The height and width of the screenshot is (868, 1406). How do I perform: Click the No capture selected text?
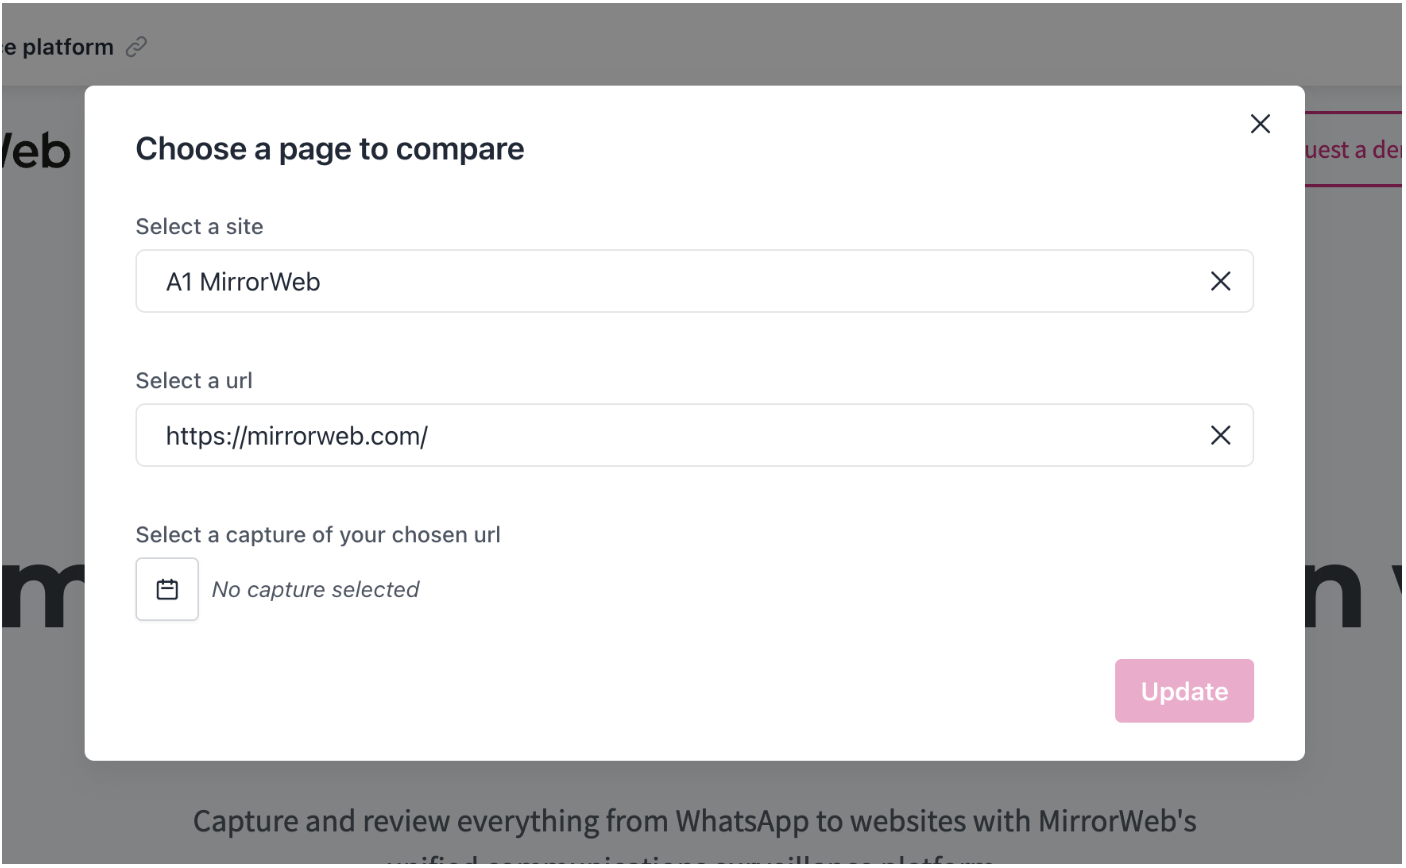pos(315,590)
